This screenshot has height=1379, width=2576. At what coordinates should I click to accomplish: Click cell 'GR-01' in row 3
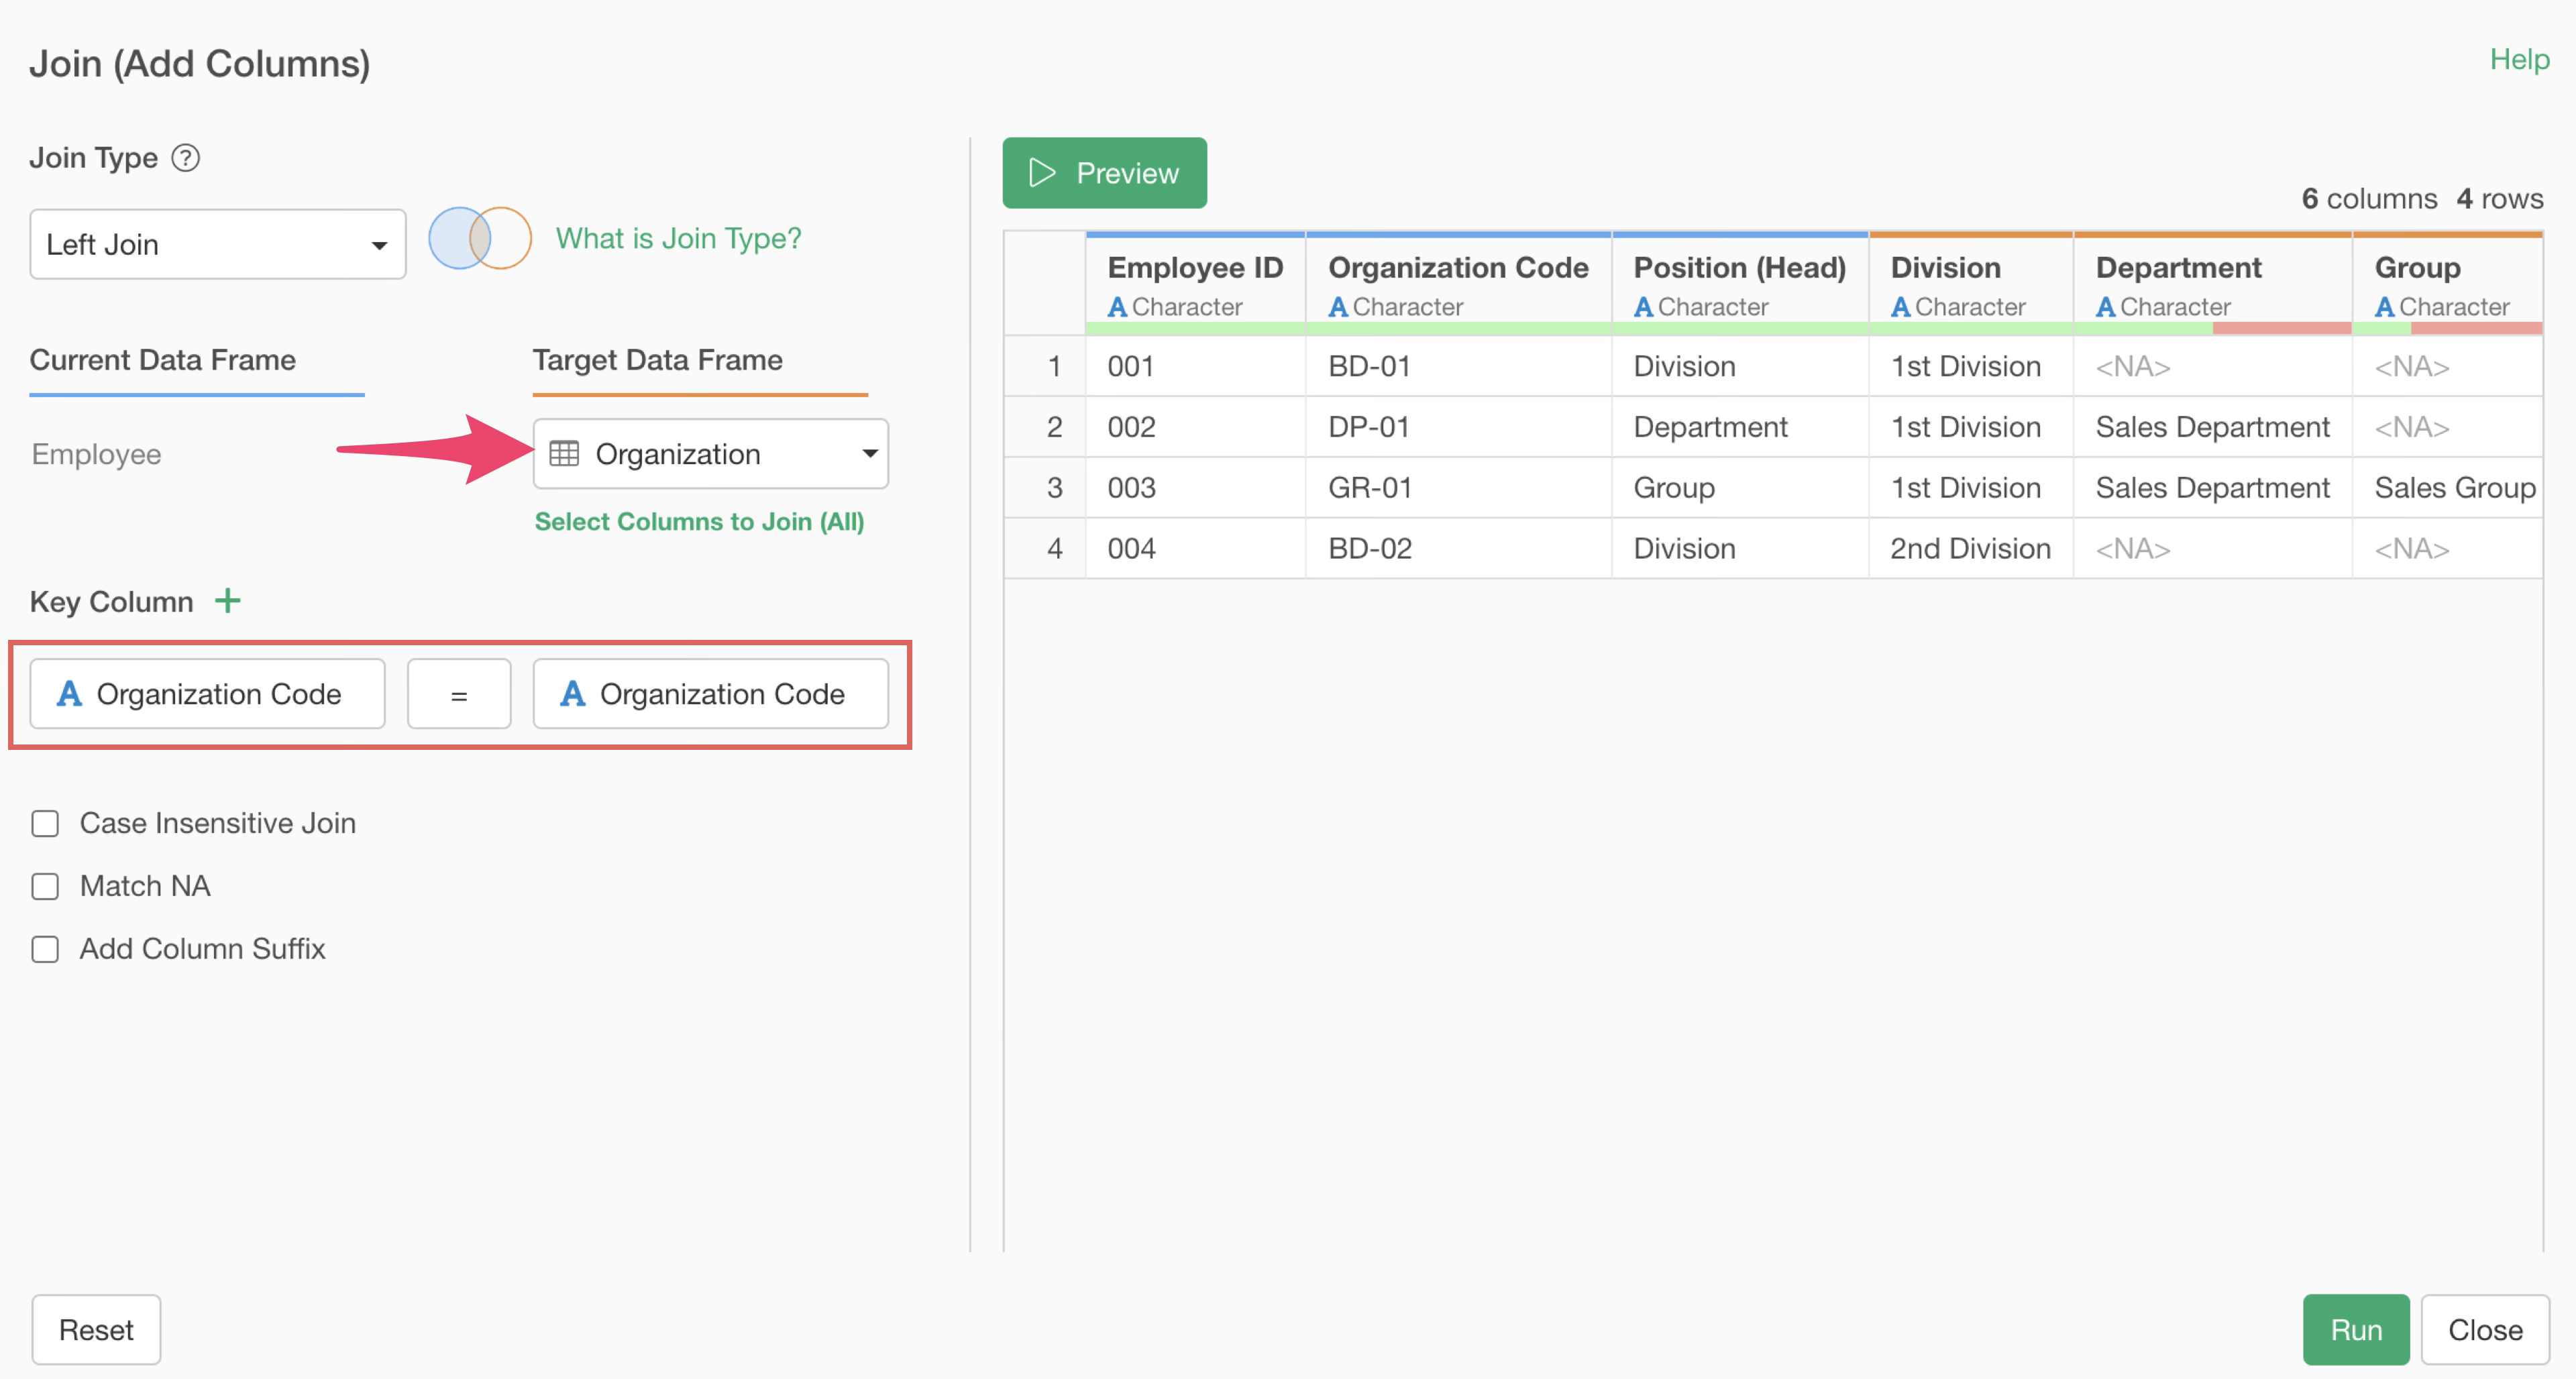click(1458, 488)
